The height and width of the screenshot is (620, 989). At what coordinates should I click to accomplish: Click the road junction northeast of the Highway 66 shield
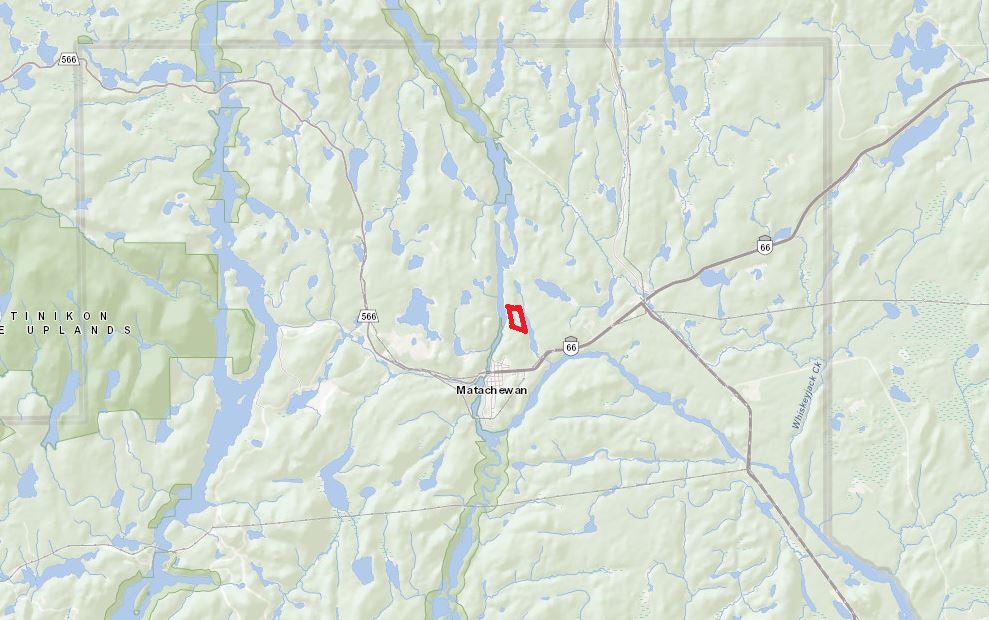tap(643, 302)
